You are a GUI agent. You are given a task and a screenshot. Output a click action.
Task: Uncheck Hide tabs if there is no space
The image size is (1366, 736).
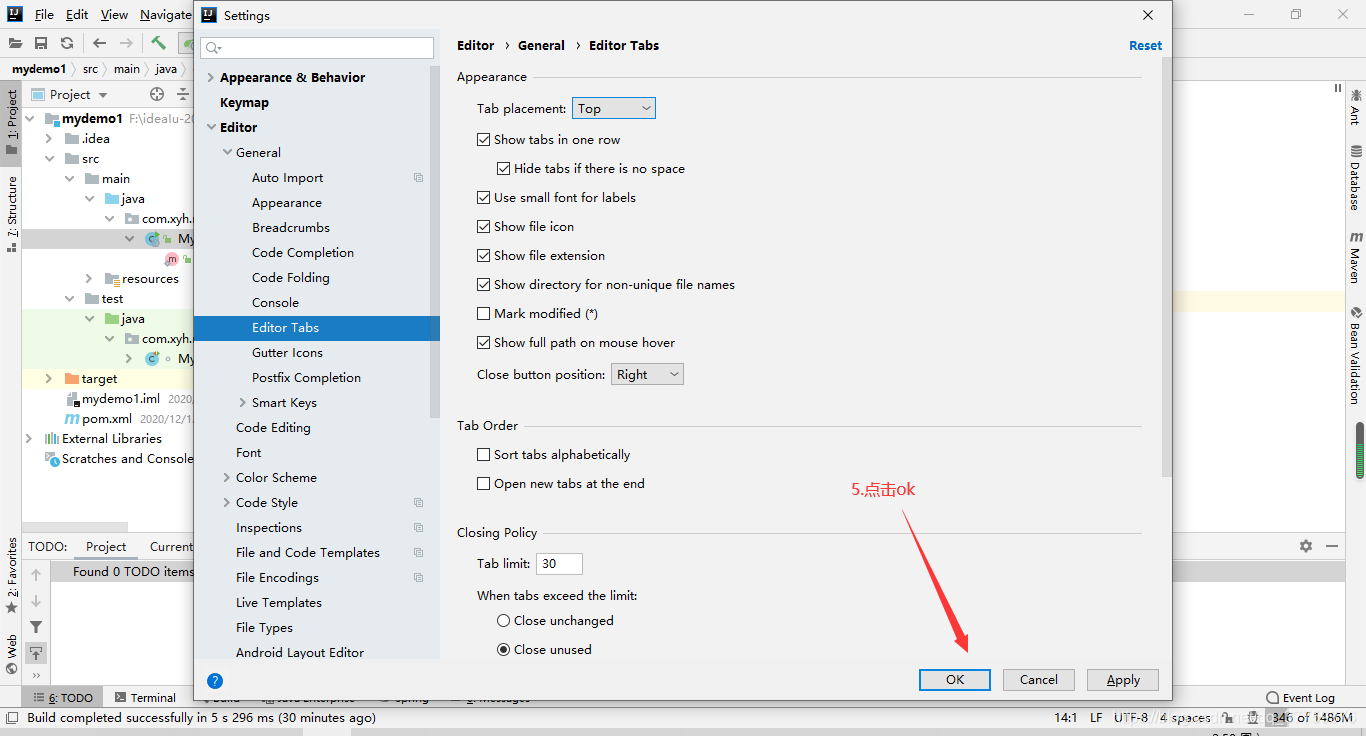[504, 169]
